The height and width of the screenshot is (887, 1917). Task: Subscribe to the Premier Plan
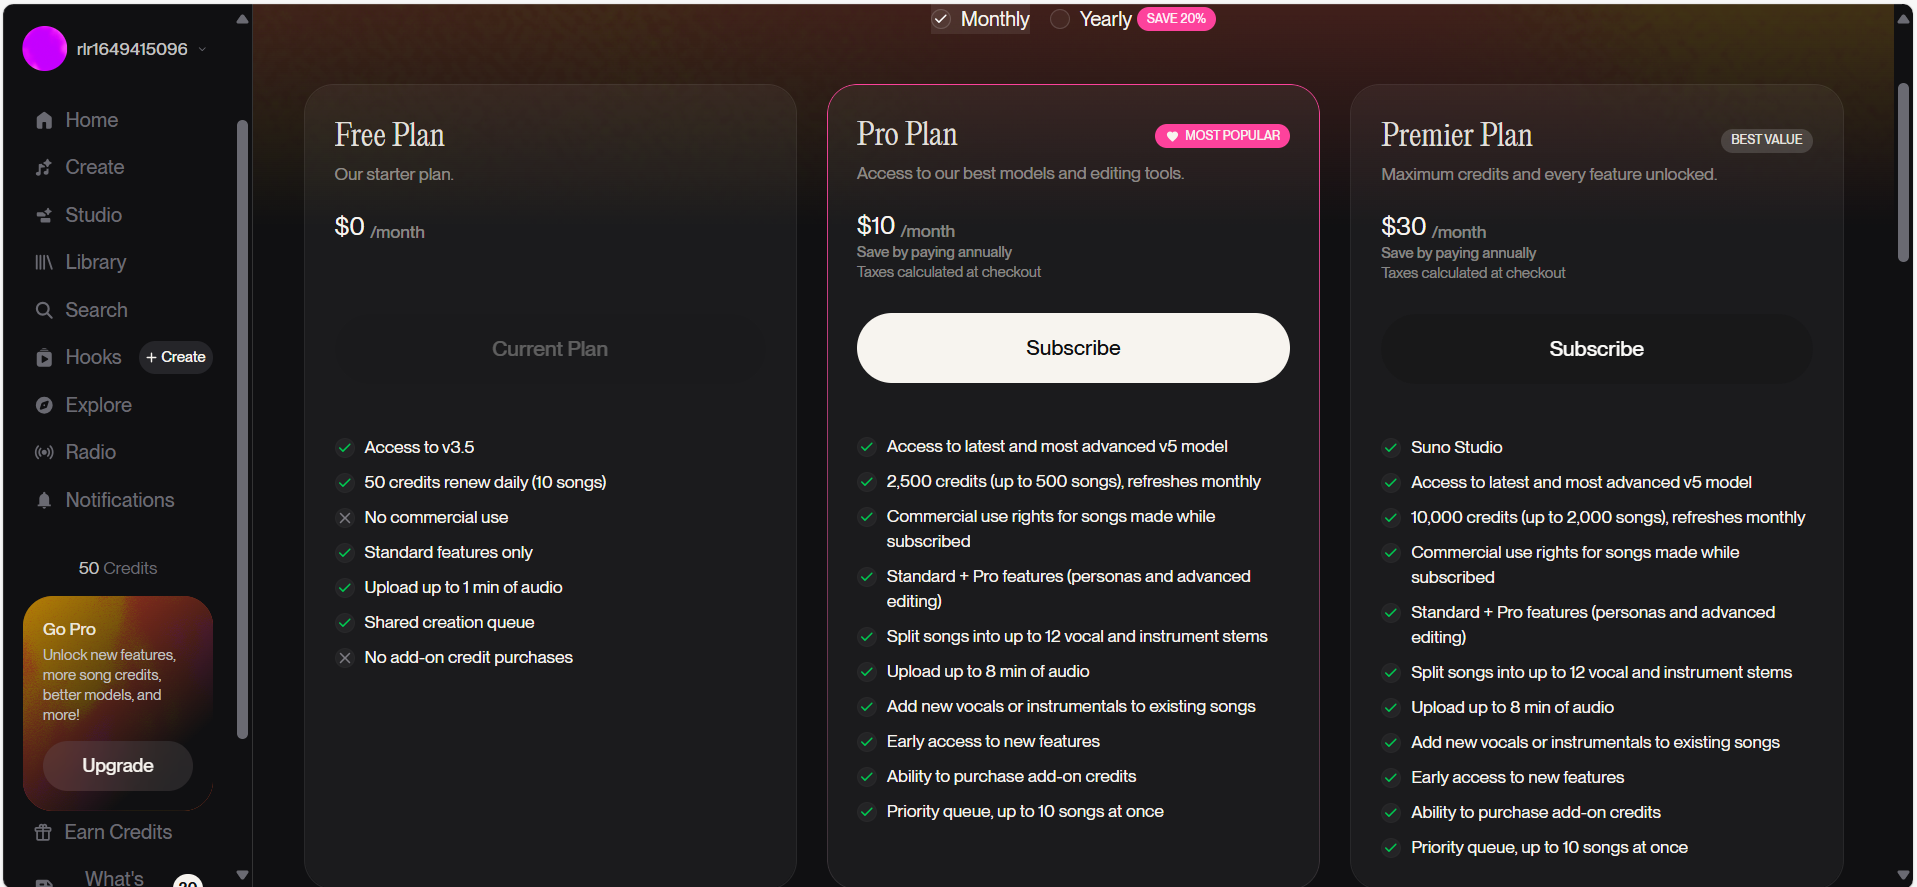point(1596,349)
